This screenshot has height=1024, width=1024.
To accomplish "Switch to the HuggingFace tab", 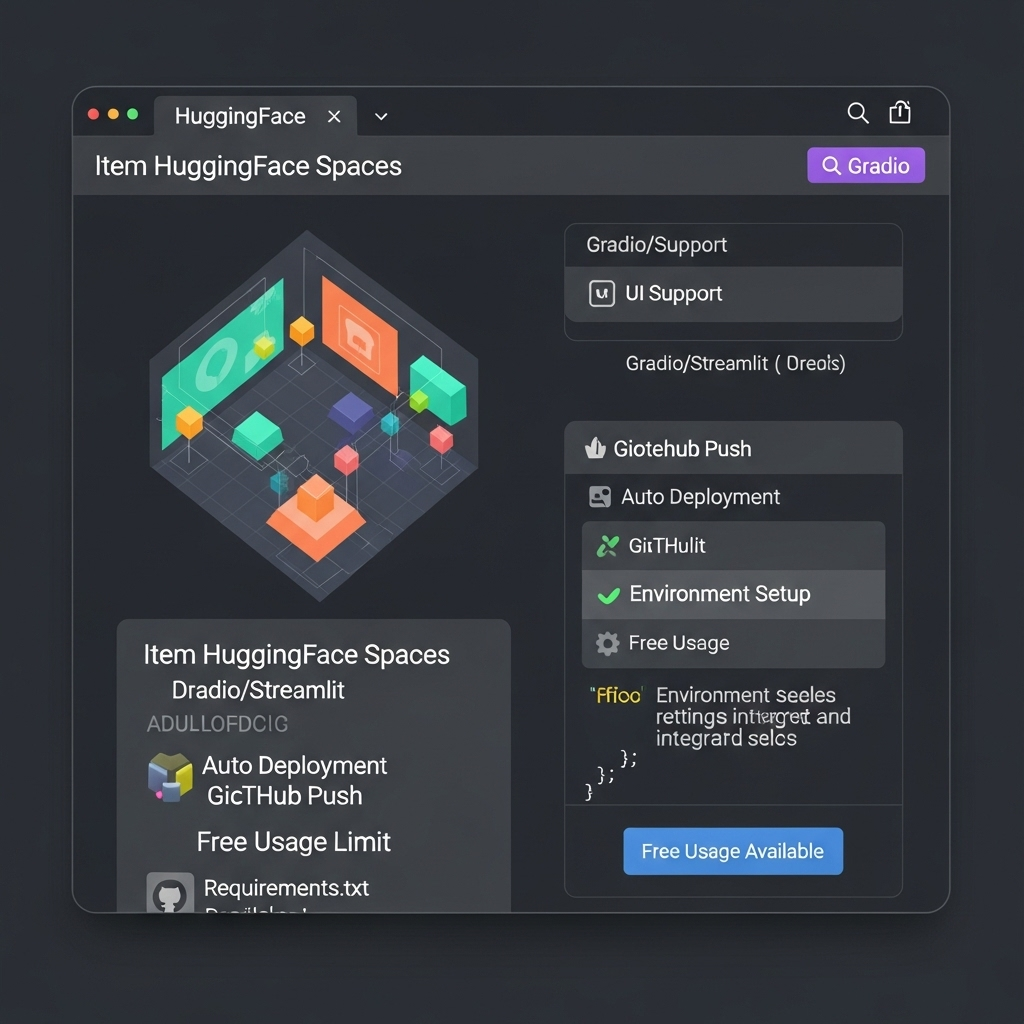I will point(240,116).
